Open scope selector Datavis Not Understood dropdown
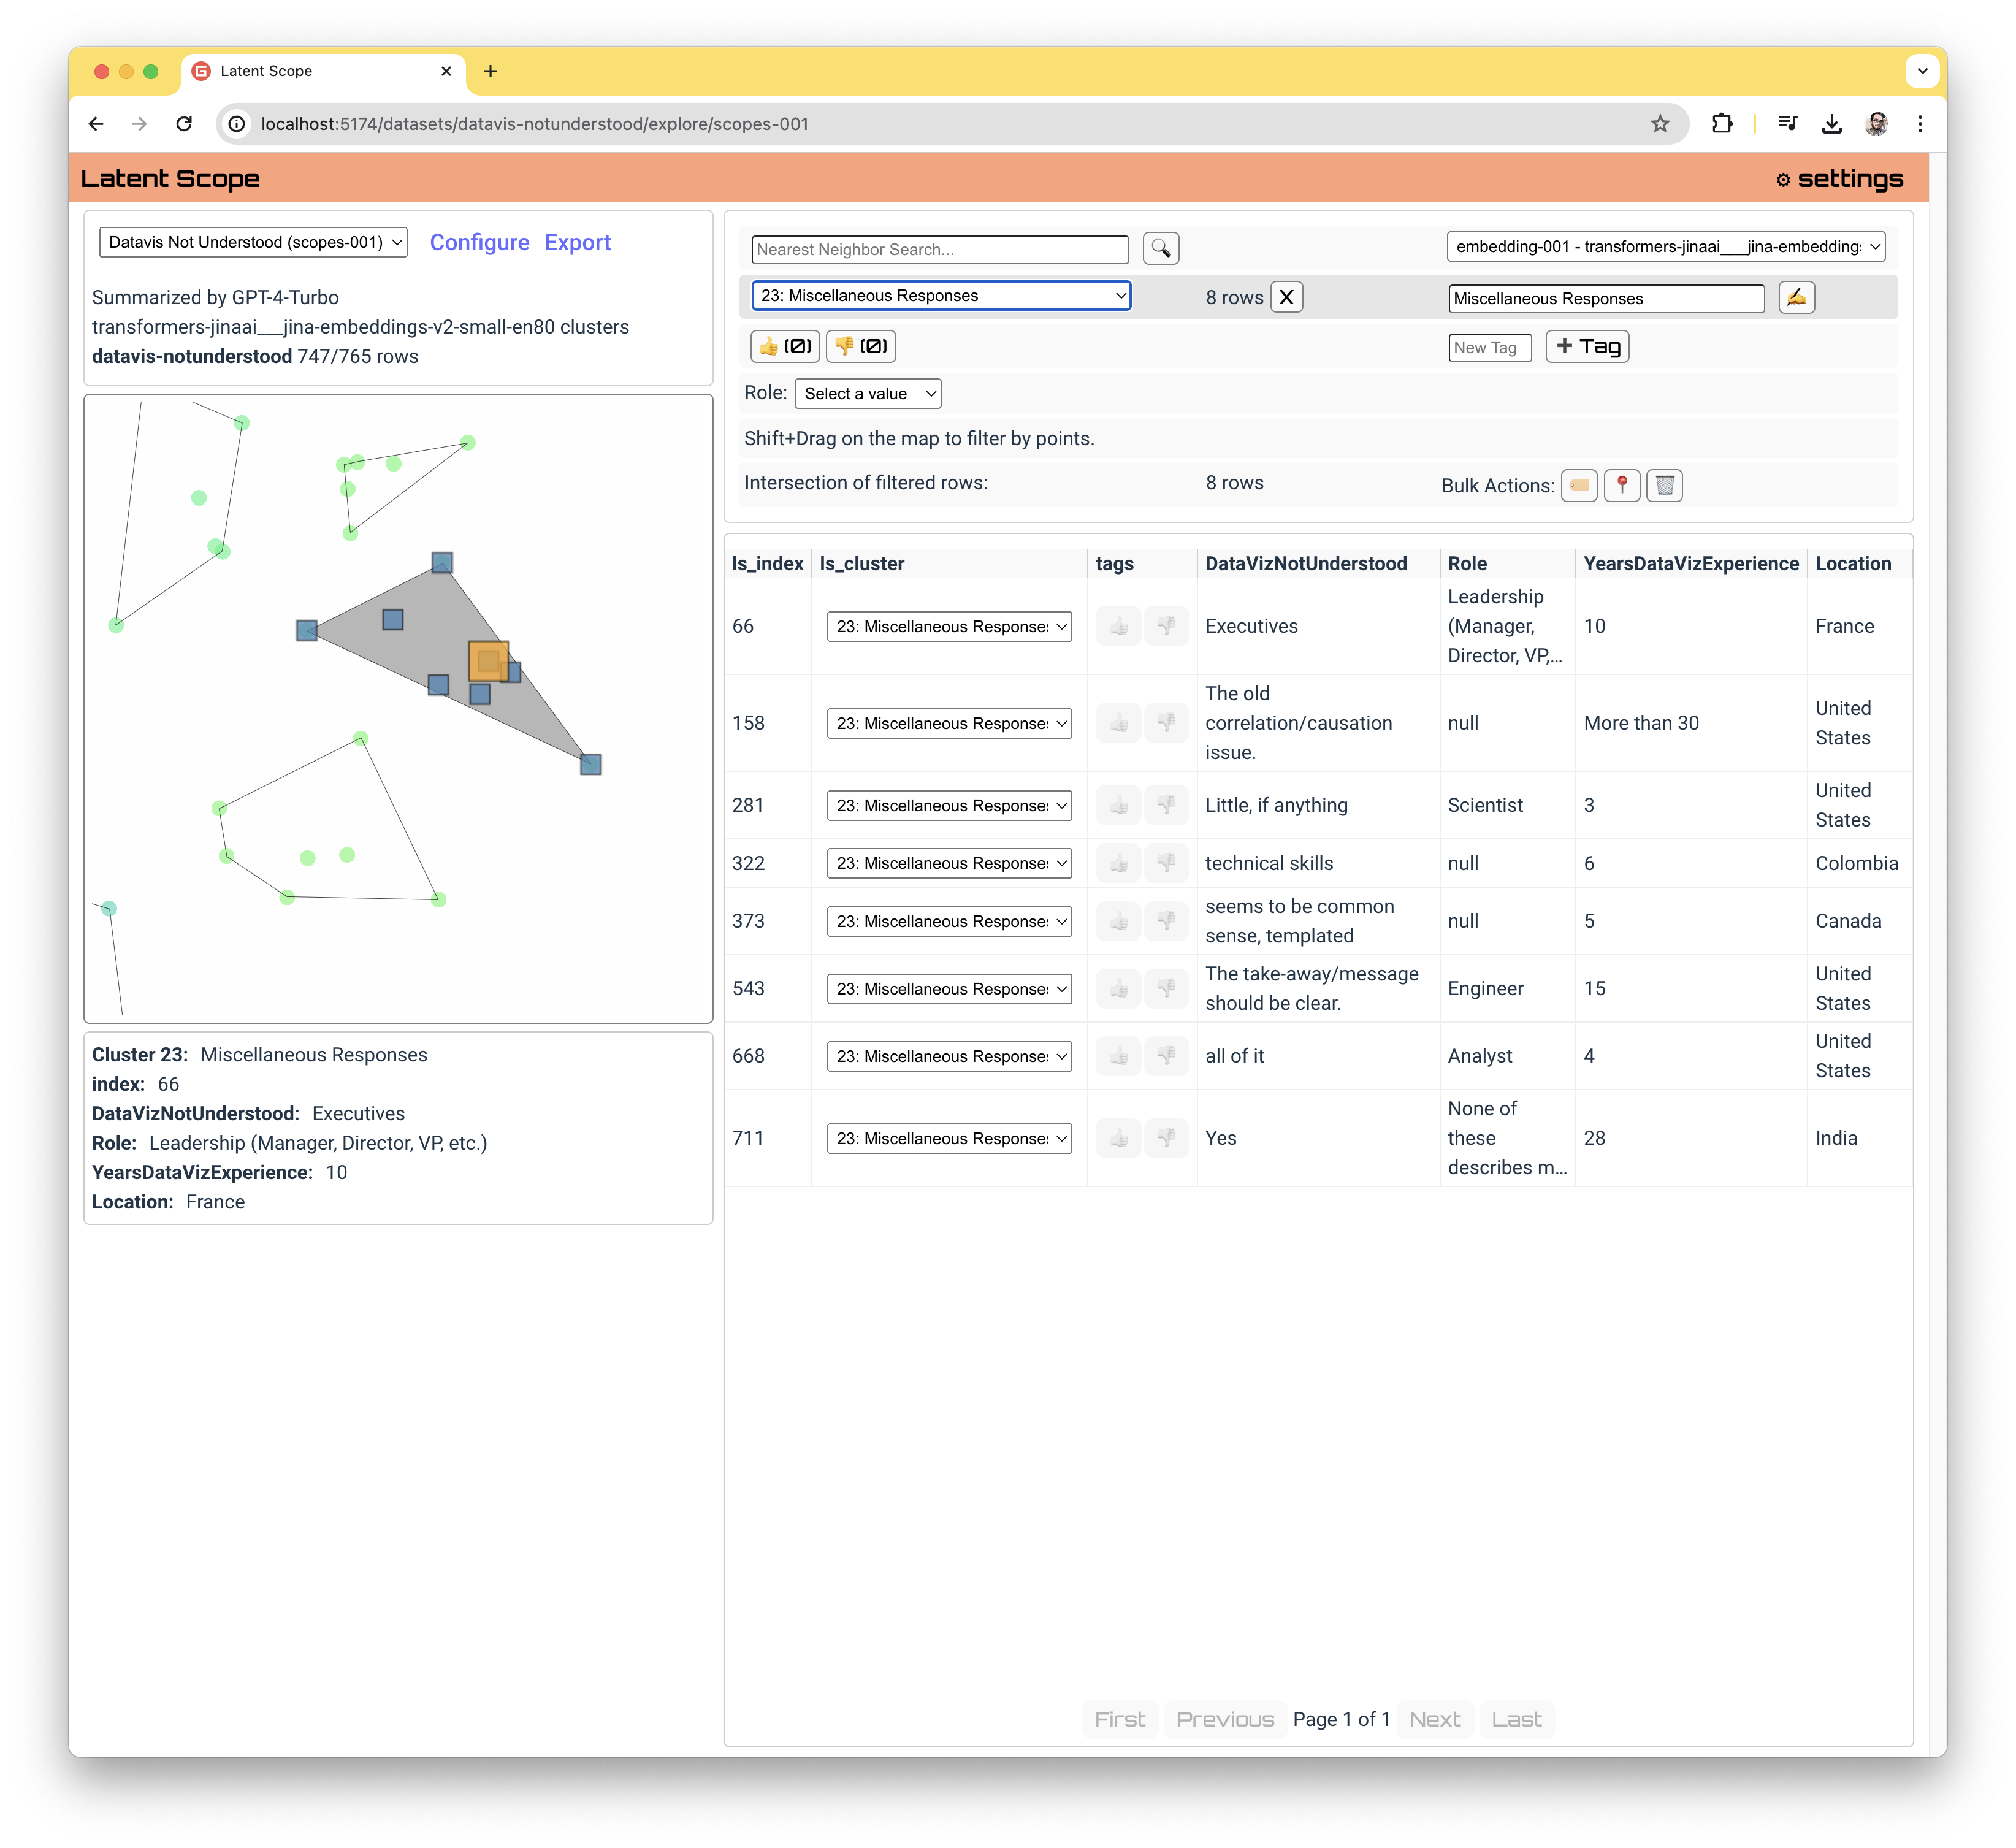The height and width of the screenshot is (1848, 2016). pyautogui.click(x=253, y=242)
